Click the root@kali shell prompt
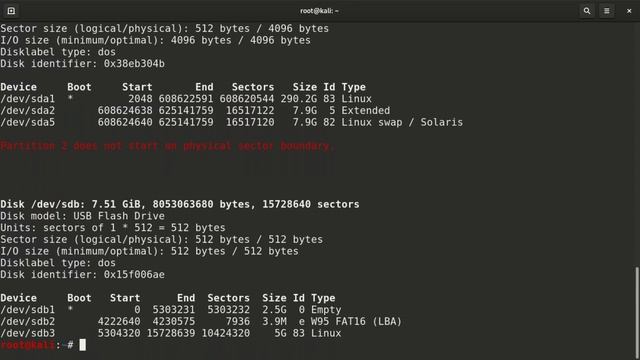This screenshot has width=640, height=360. (37, 345)
